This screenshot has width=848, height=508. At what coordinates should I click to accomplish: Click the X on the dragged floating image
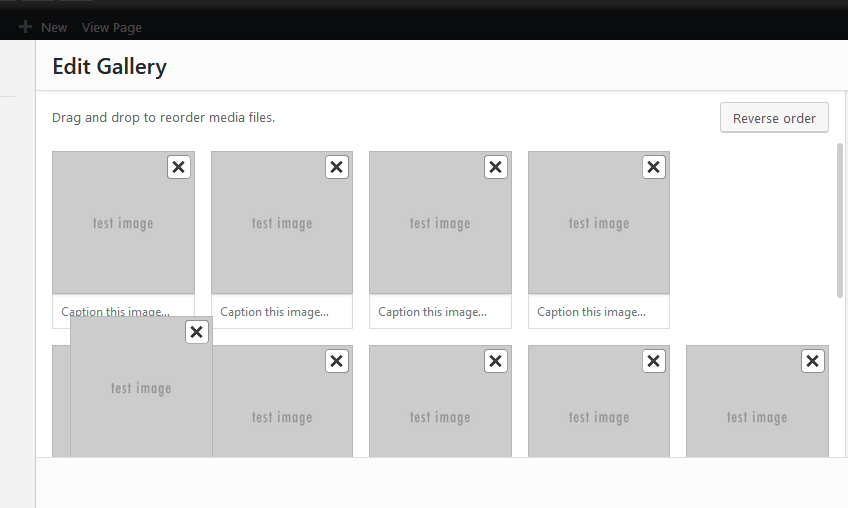(197, 332)
